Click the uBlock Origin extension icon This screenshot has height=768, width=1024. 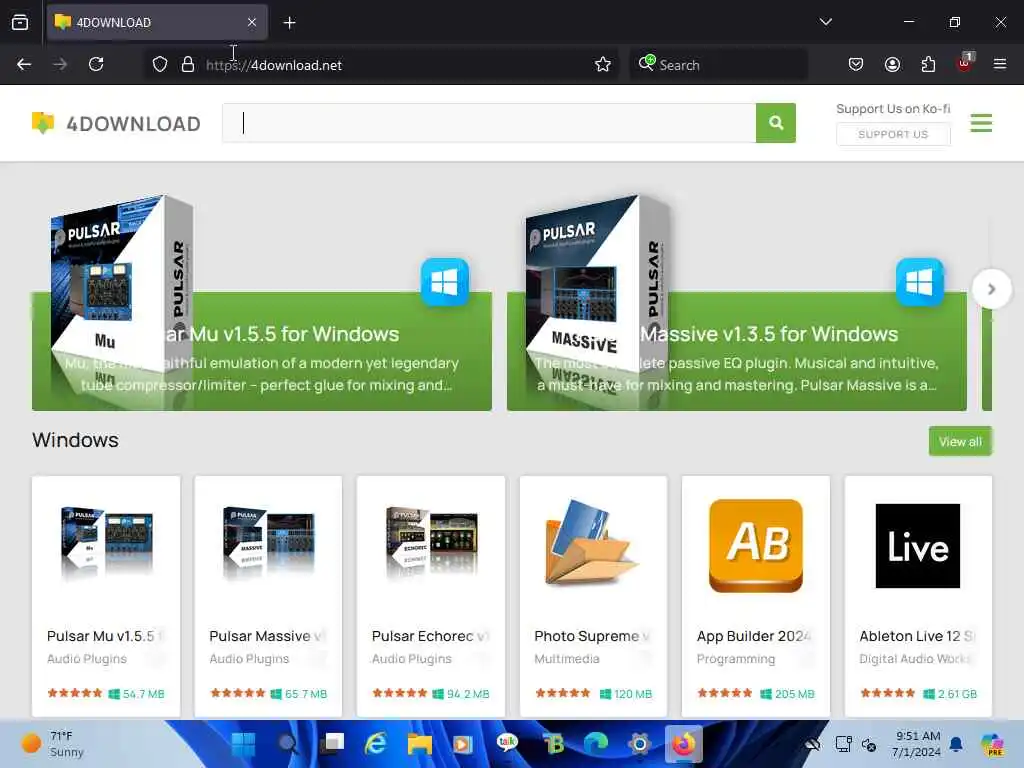(965, 63)
